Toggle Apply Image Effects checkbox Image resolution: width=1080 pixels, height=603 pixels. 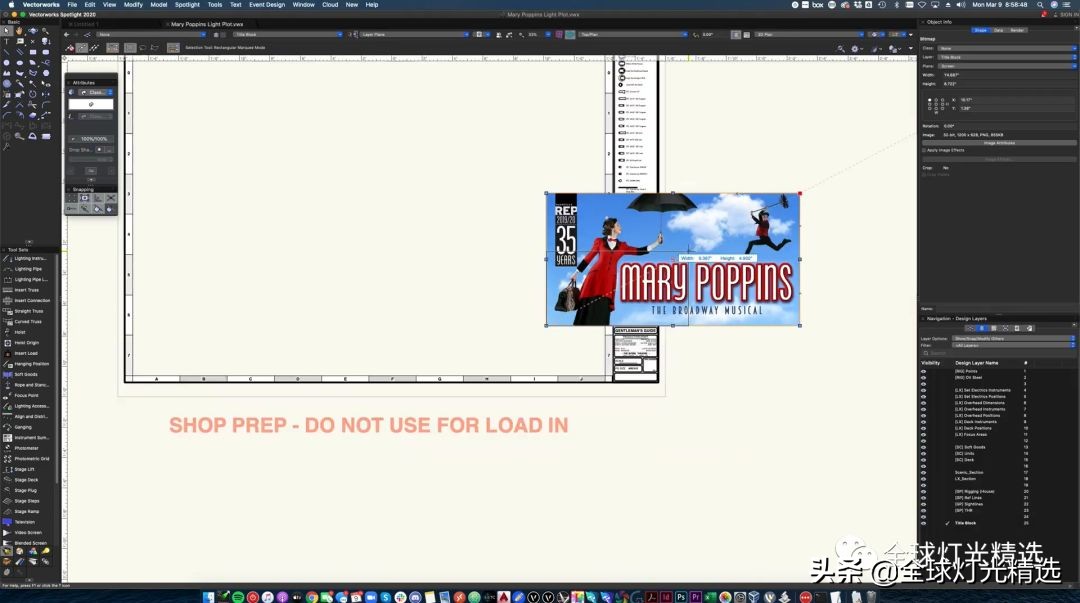click(924, 150)
